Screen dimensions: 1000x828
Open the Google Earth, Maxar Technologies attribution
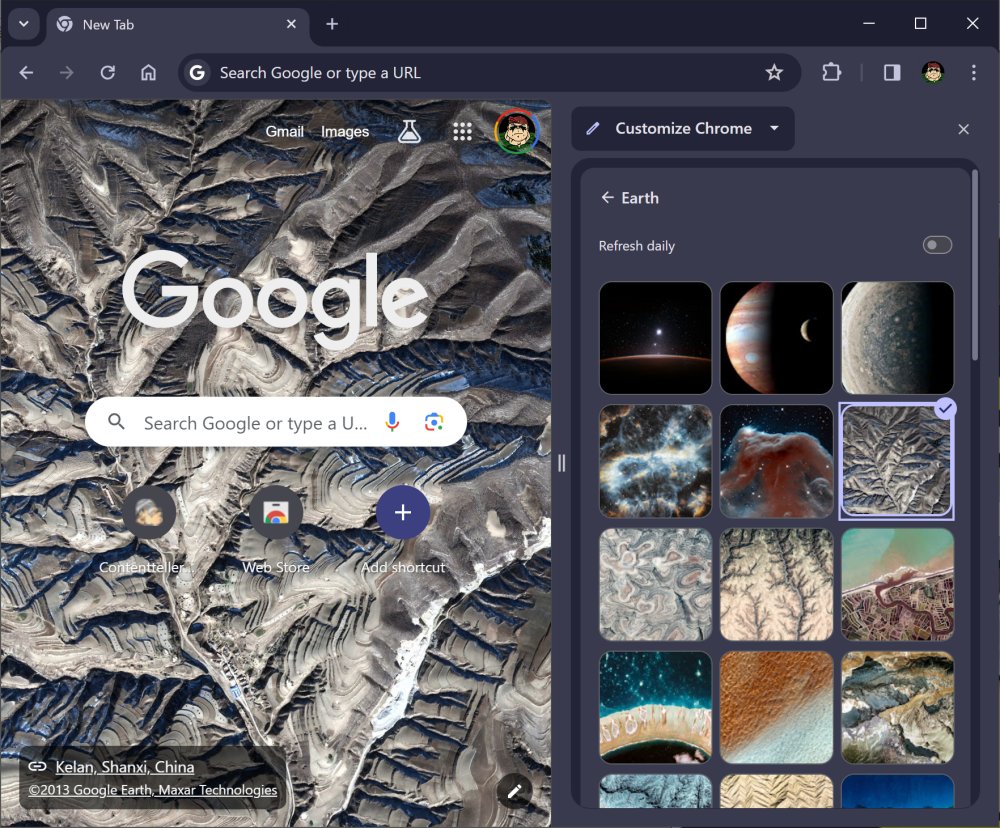click(x=153, y=790)
